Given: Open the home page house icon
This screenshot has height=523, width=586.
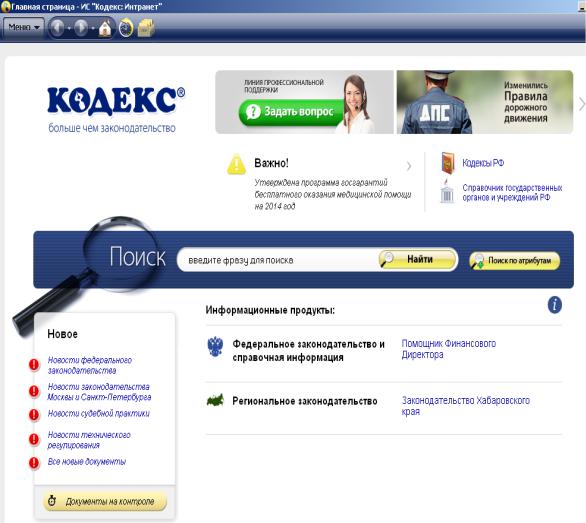Looking at the screenshot, I should 105,28.
